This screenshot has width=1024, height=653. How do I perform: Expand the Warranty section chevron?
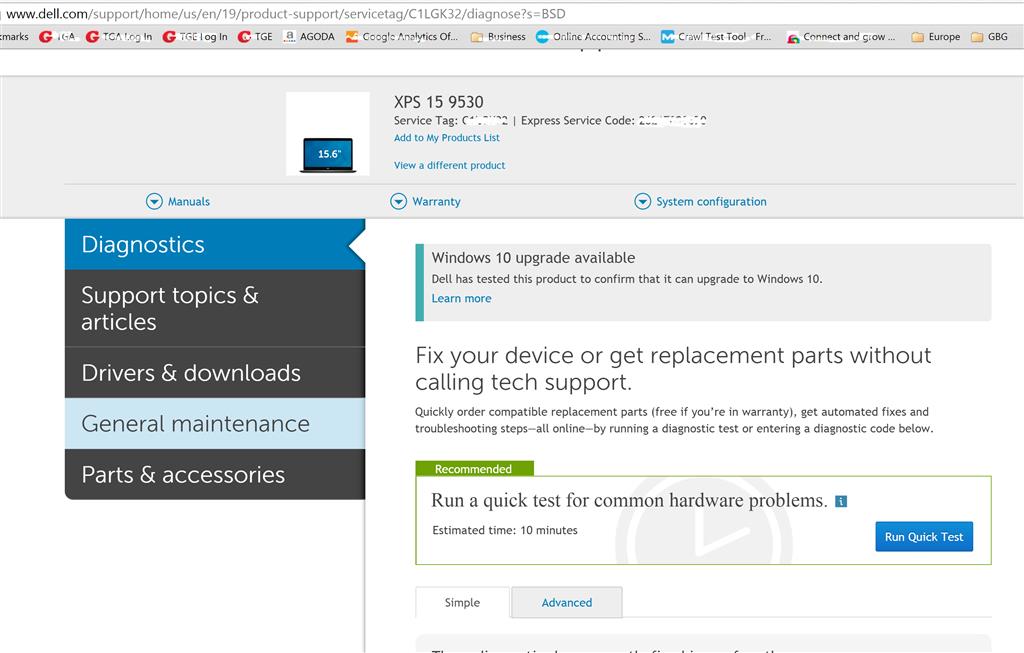click(x=398, y=201)
